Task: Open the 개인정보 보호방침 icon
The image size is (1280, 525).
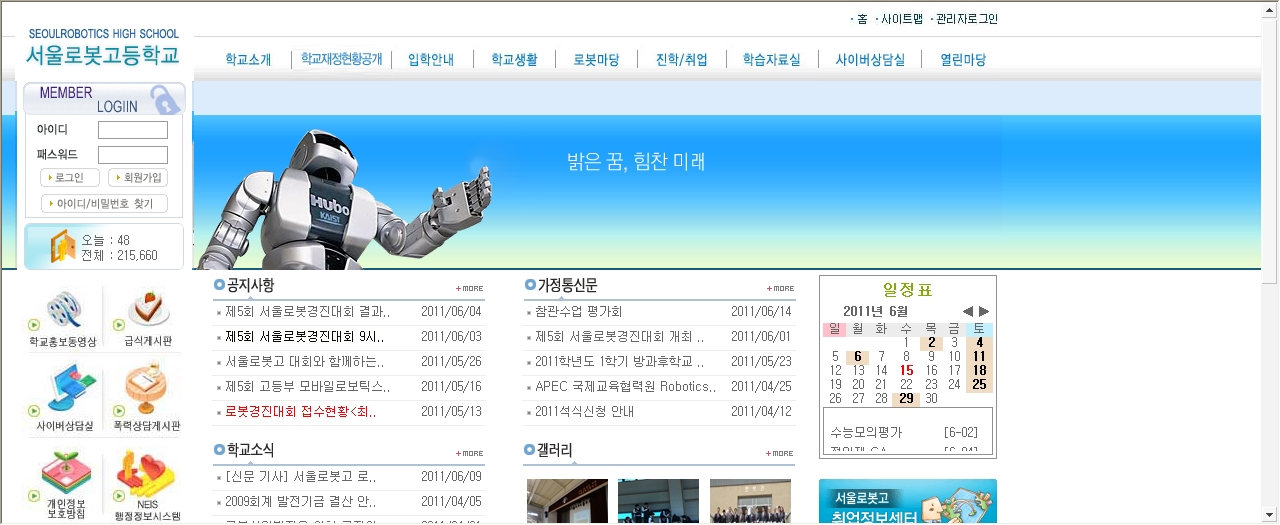Action: [x=66, y=475]
